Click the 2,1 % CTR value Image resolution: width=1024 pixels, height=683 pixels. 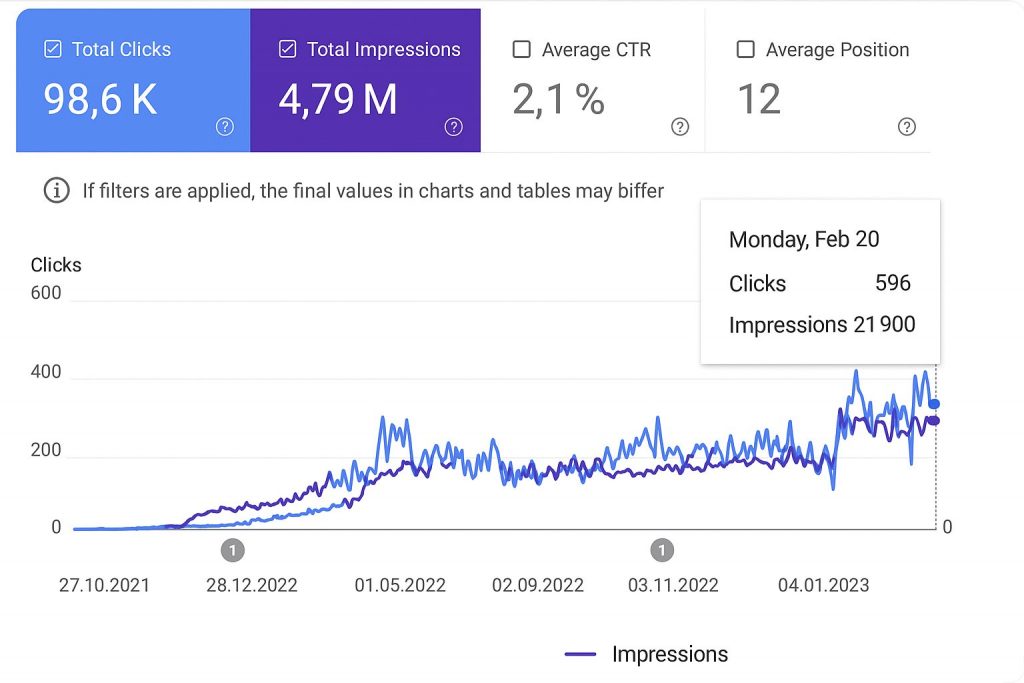pyautogui.click(x=558, y=99)
